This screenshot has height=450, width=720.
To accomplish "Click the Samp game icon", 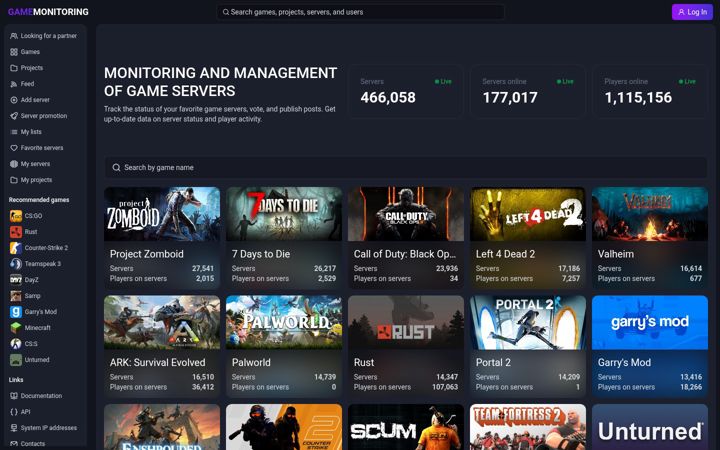I will (16, 296).
